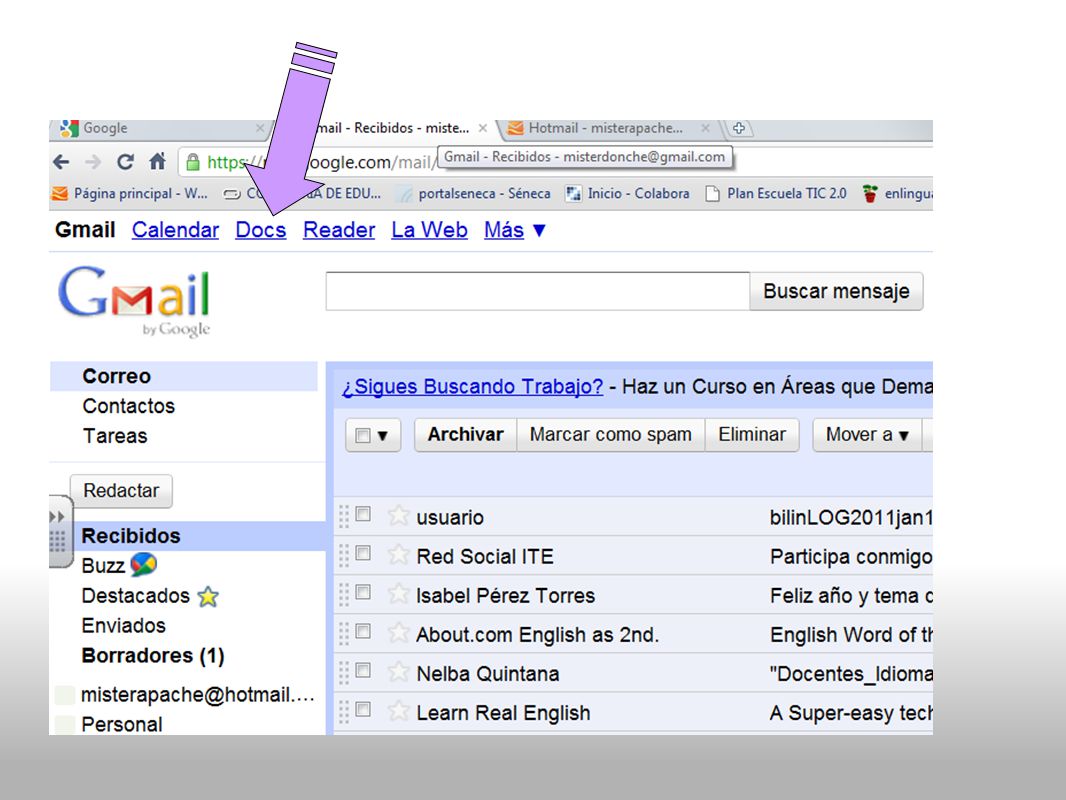Open the ¿Sigues Buscando Trabajo? ad link
Viewport: 1066px width, 800px height.
[x=472, y=386]
